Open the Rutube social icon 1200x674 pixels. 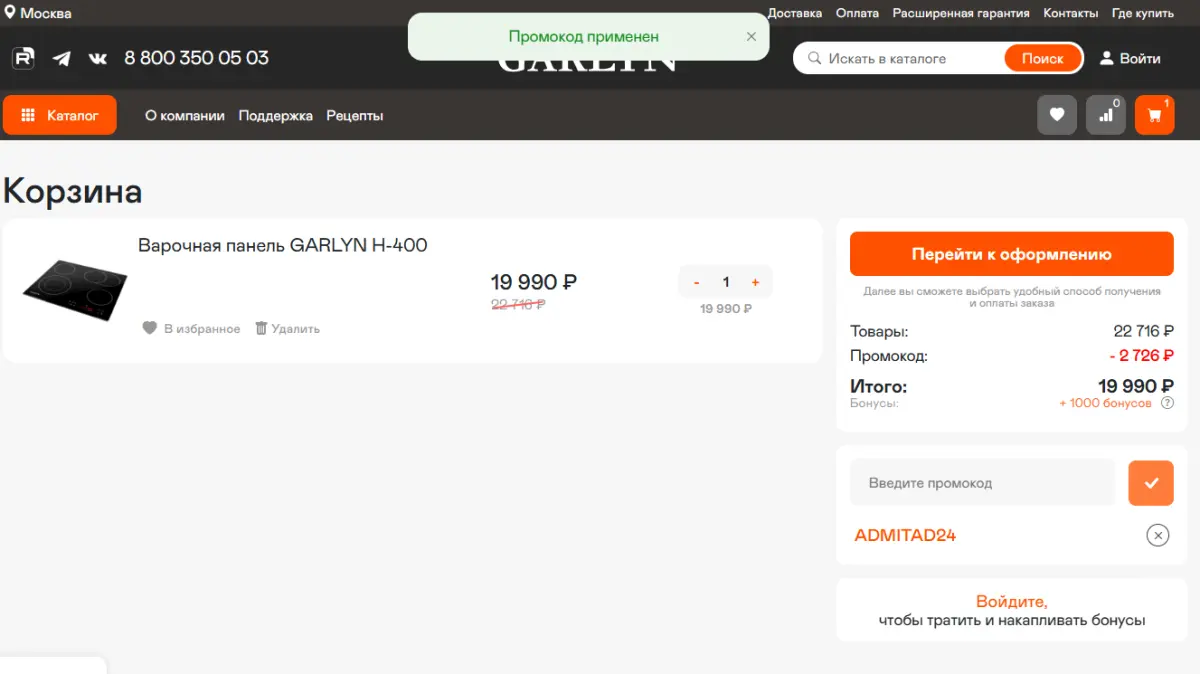coord(23,58)
